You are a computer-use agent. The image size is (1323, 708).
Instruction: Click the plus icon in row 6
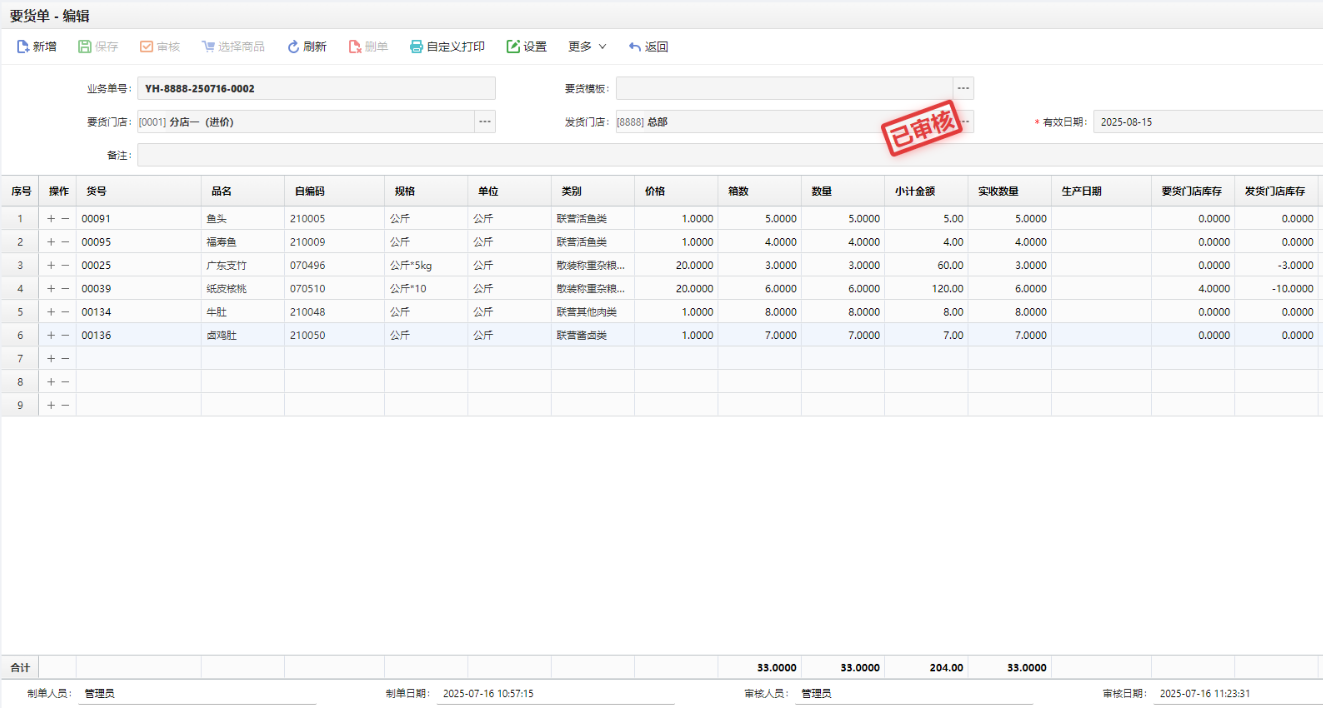pos(51,335)
